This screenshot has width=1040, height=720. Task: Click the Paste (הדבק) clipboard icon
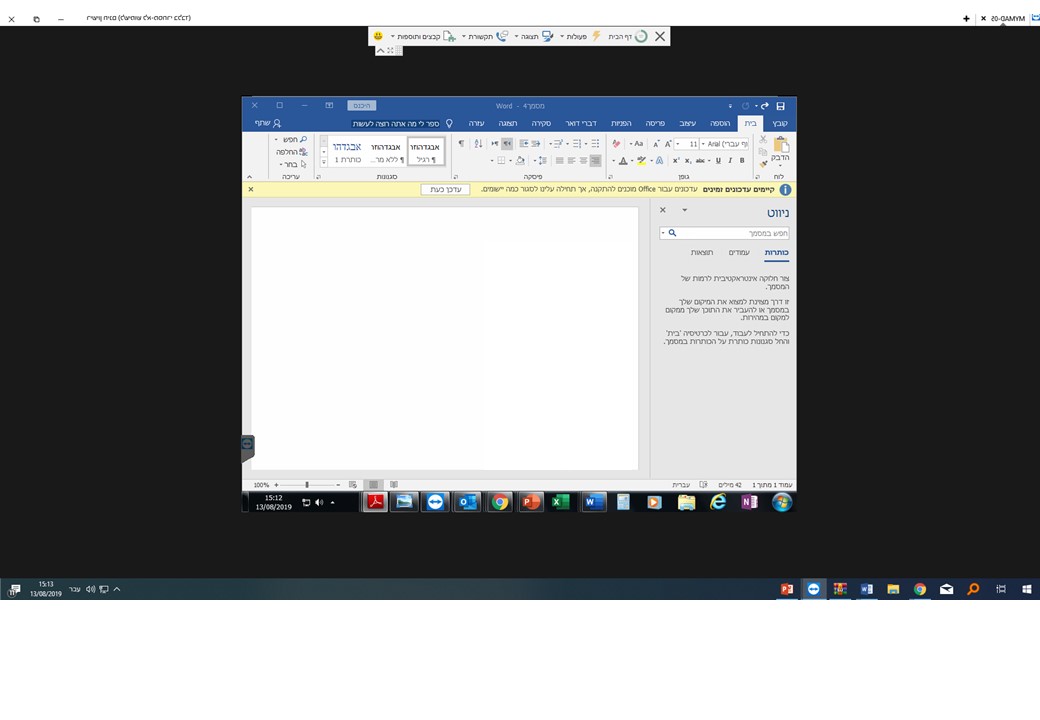coord(781,145)
